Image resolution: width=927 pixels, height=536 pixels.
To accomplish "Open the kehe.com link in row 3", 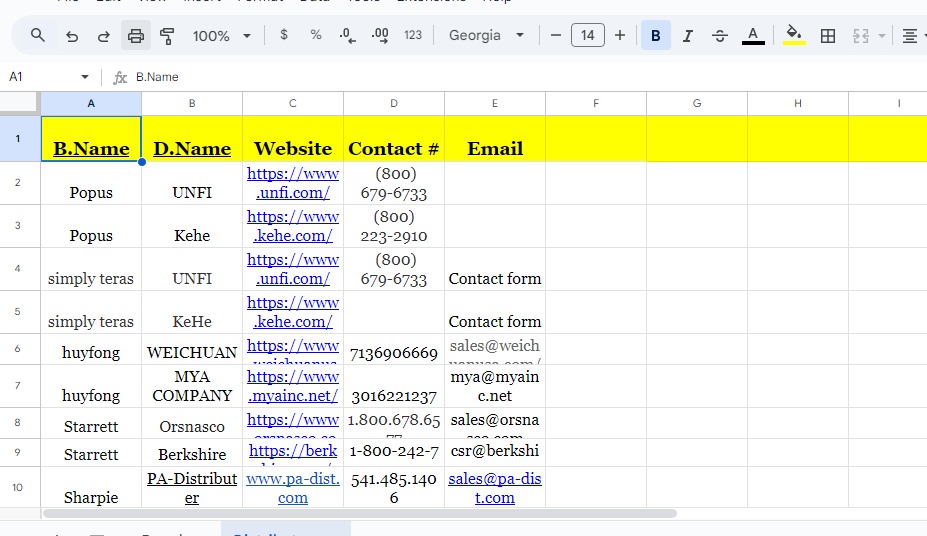I will (x=293, y=226).
